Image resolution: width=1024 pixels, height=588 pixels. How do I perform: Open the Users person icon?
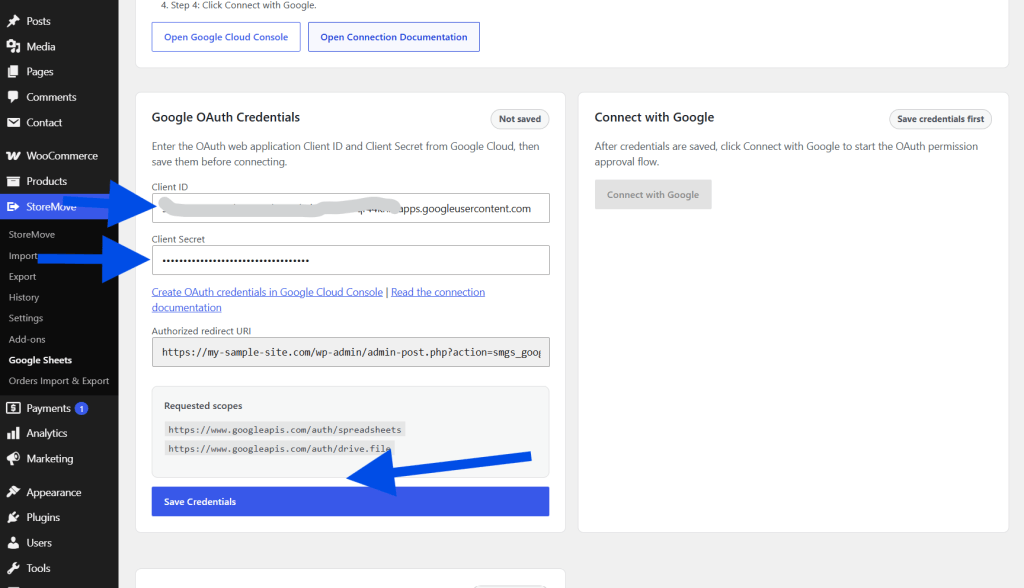coord(13,543)
